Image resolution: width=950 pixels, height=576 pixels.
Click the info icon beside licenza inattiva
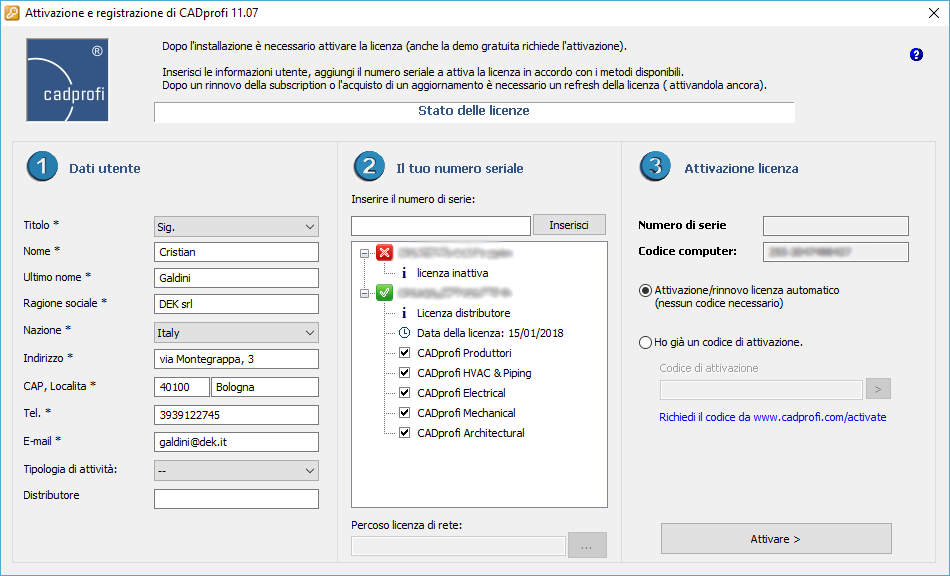404,273
